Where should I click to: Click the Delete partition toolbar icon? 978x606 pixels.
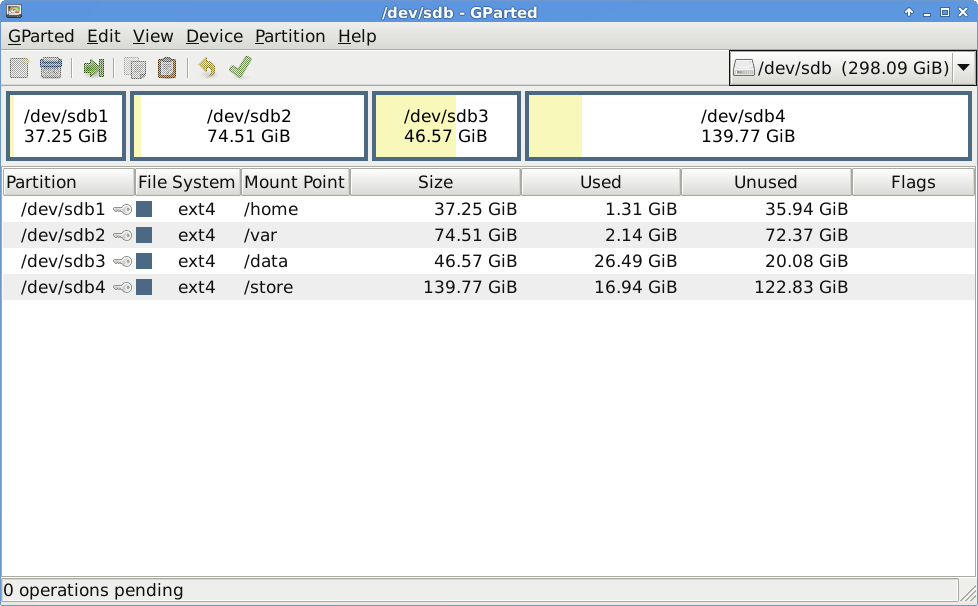coord(51,68)
